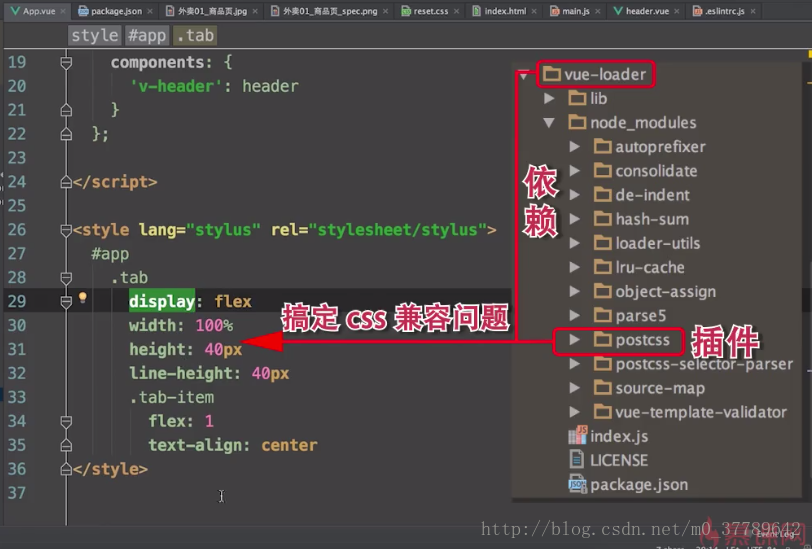Screen dimensions: 812x549
Task: Collapse the components block fold marker on line 19
Action: point(66,63)
